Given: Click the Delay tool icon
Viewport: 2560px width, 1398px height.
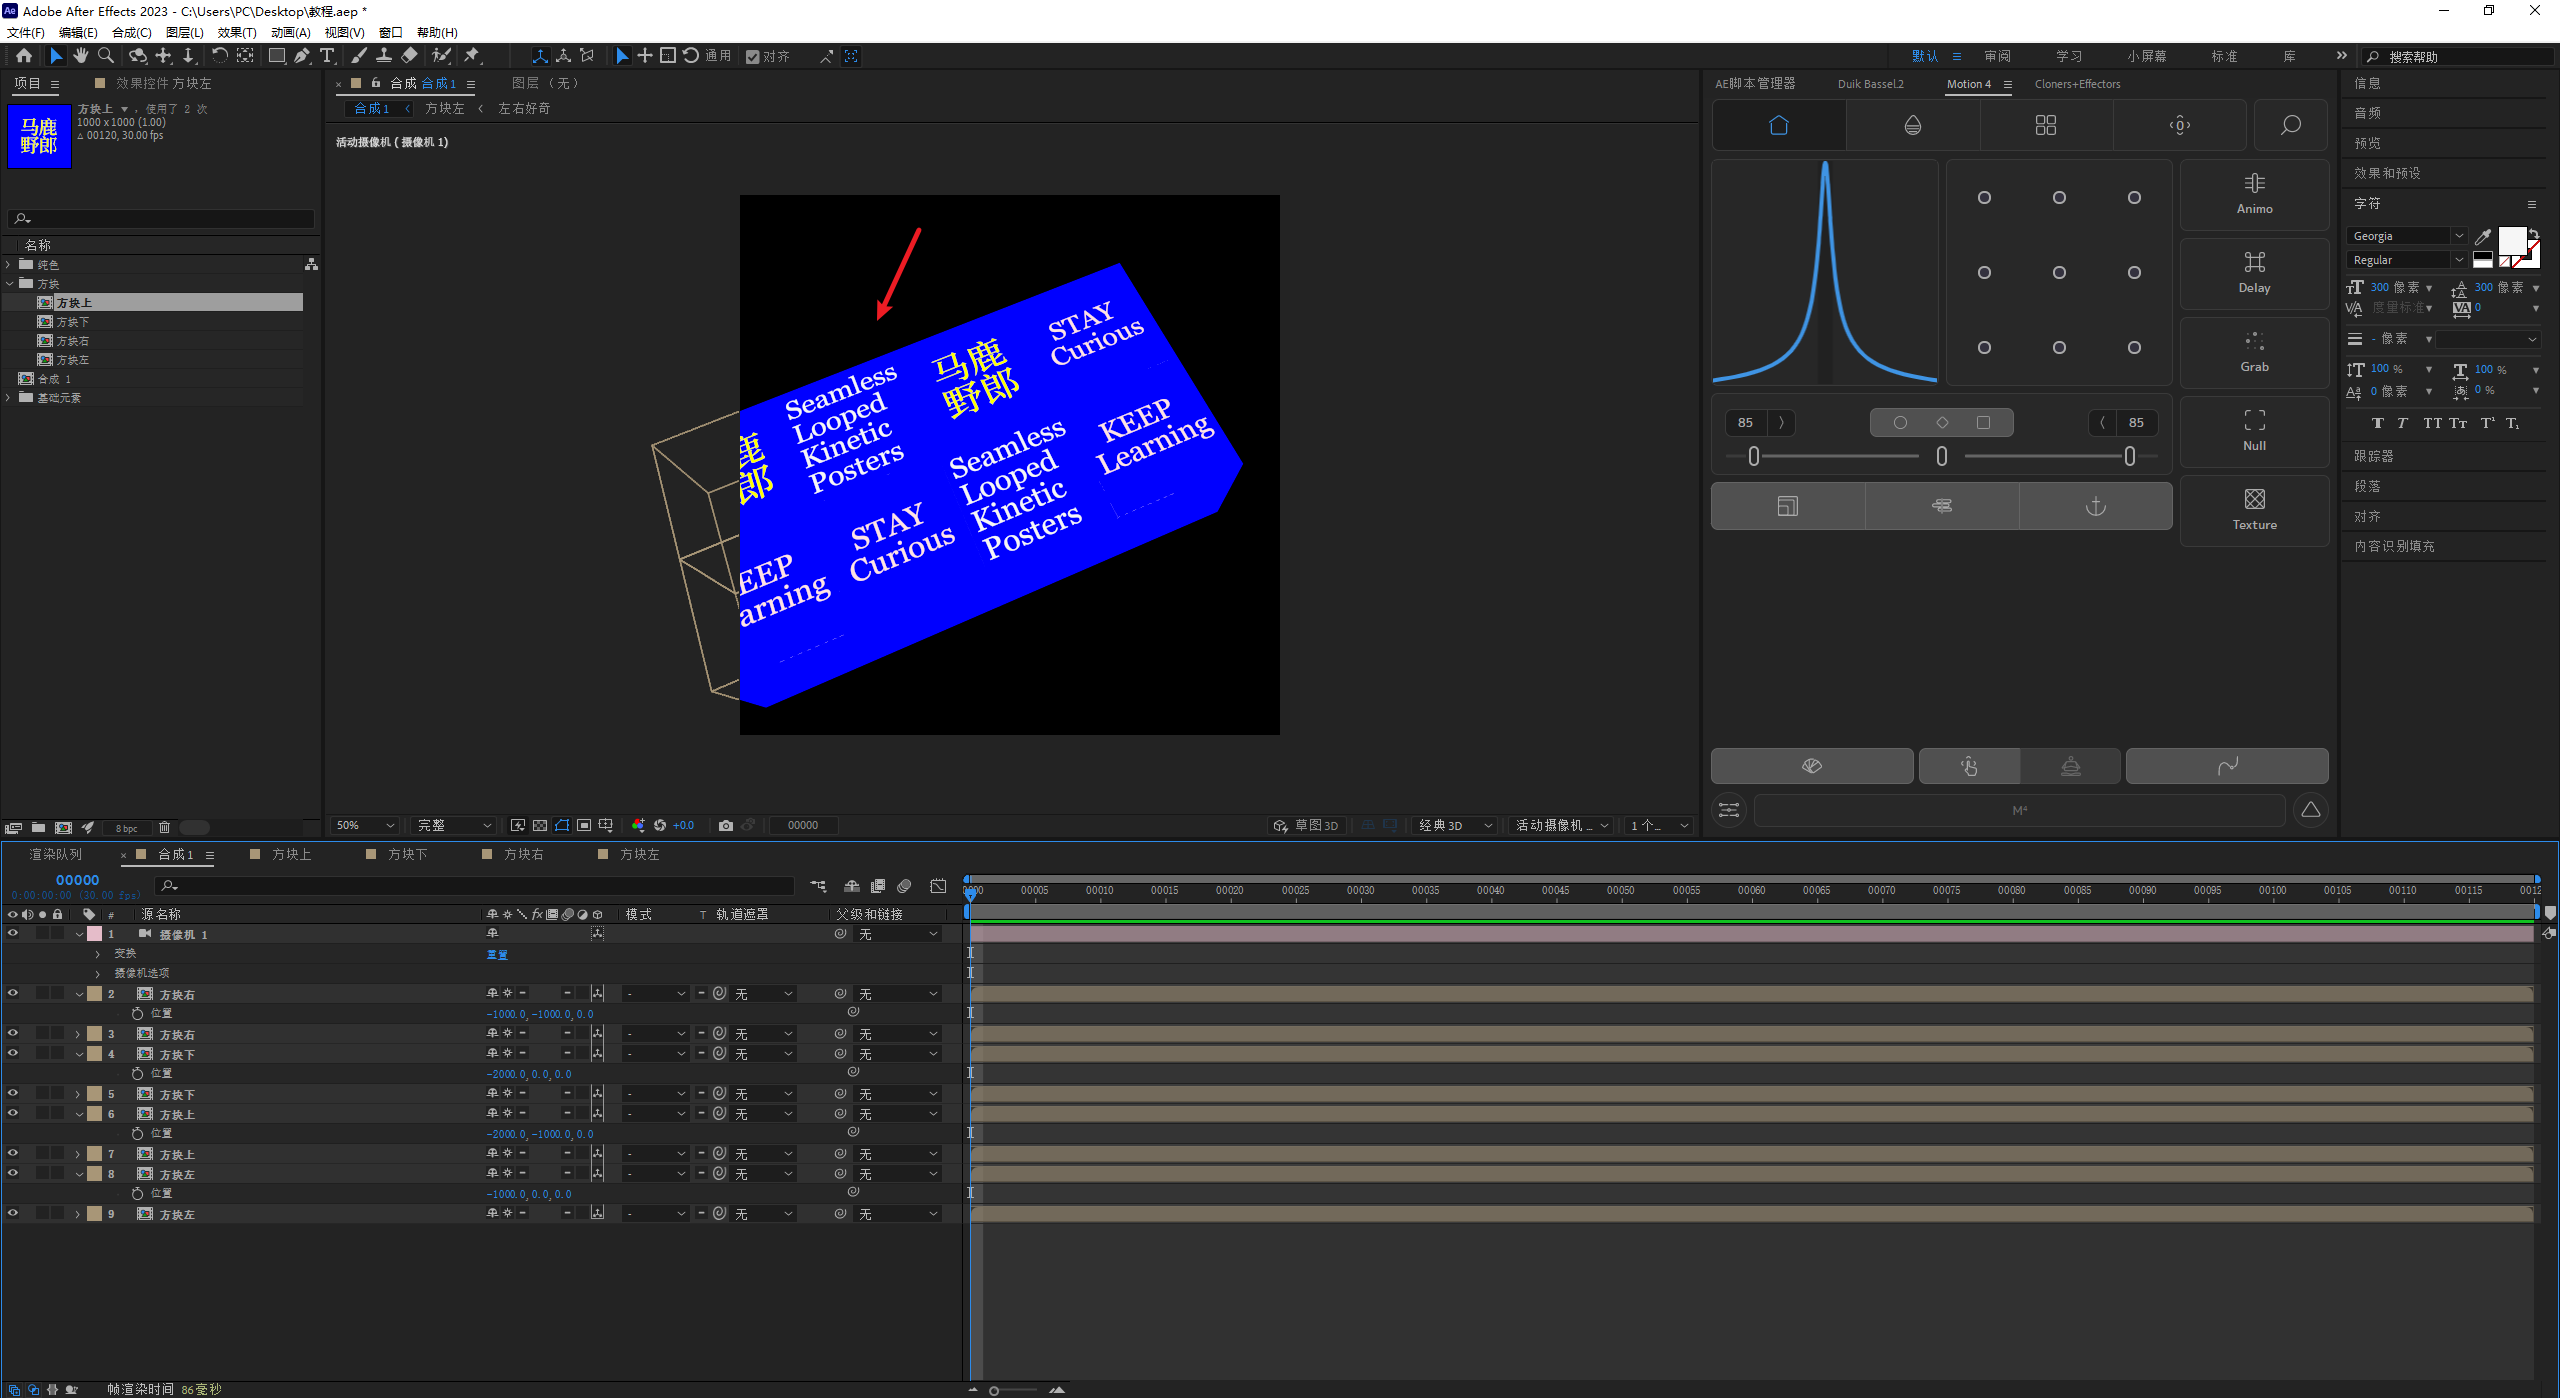Looking at the screenshot, I should (2254, 272).
